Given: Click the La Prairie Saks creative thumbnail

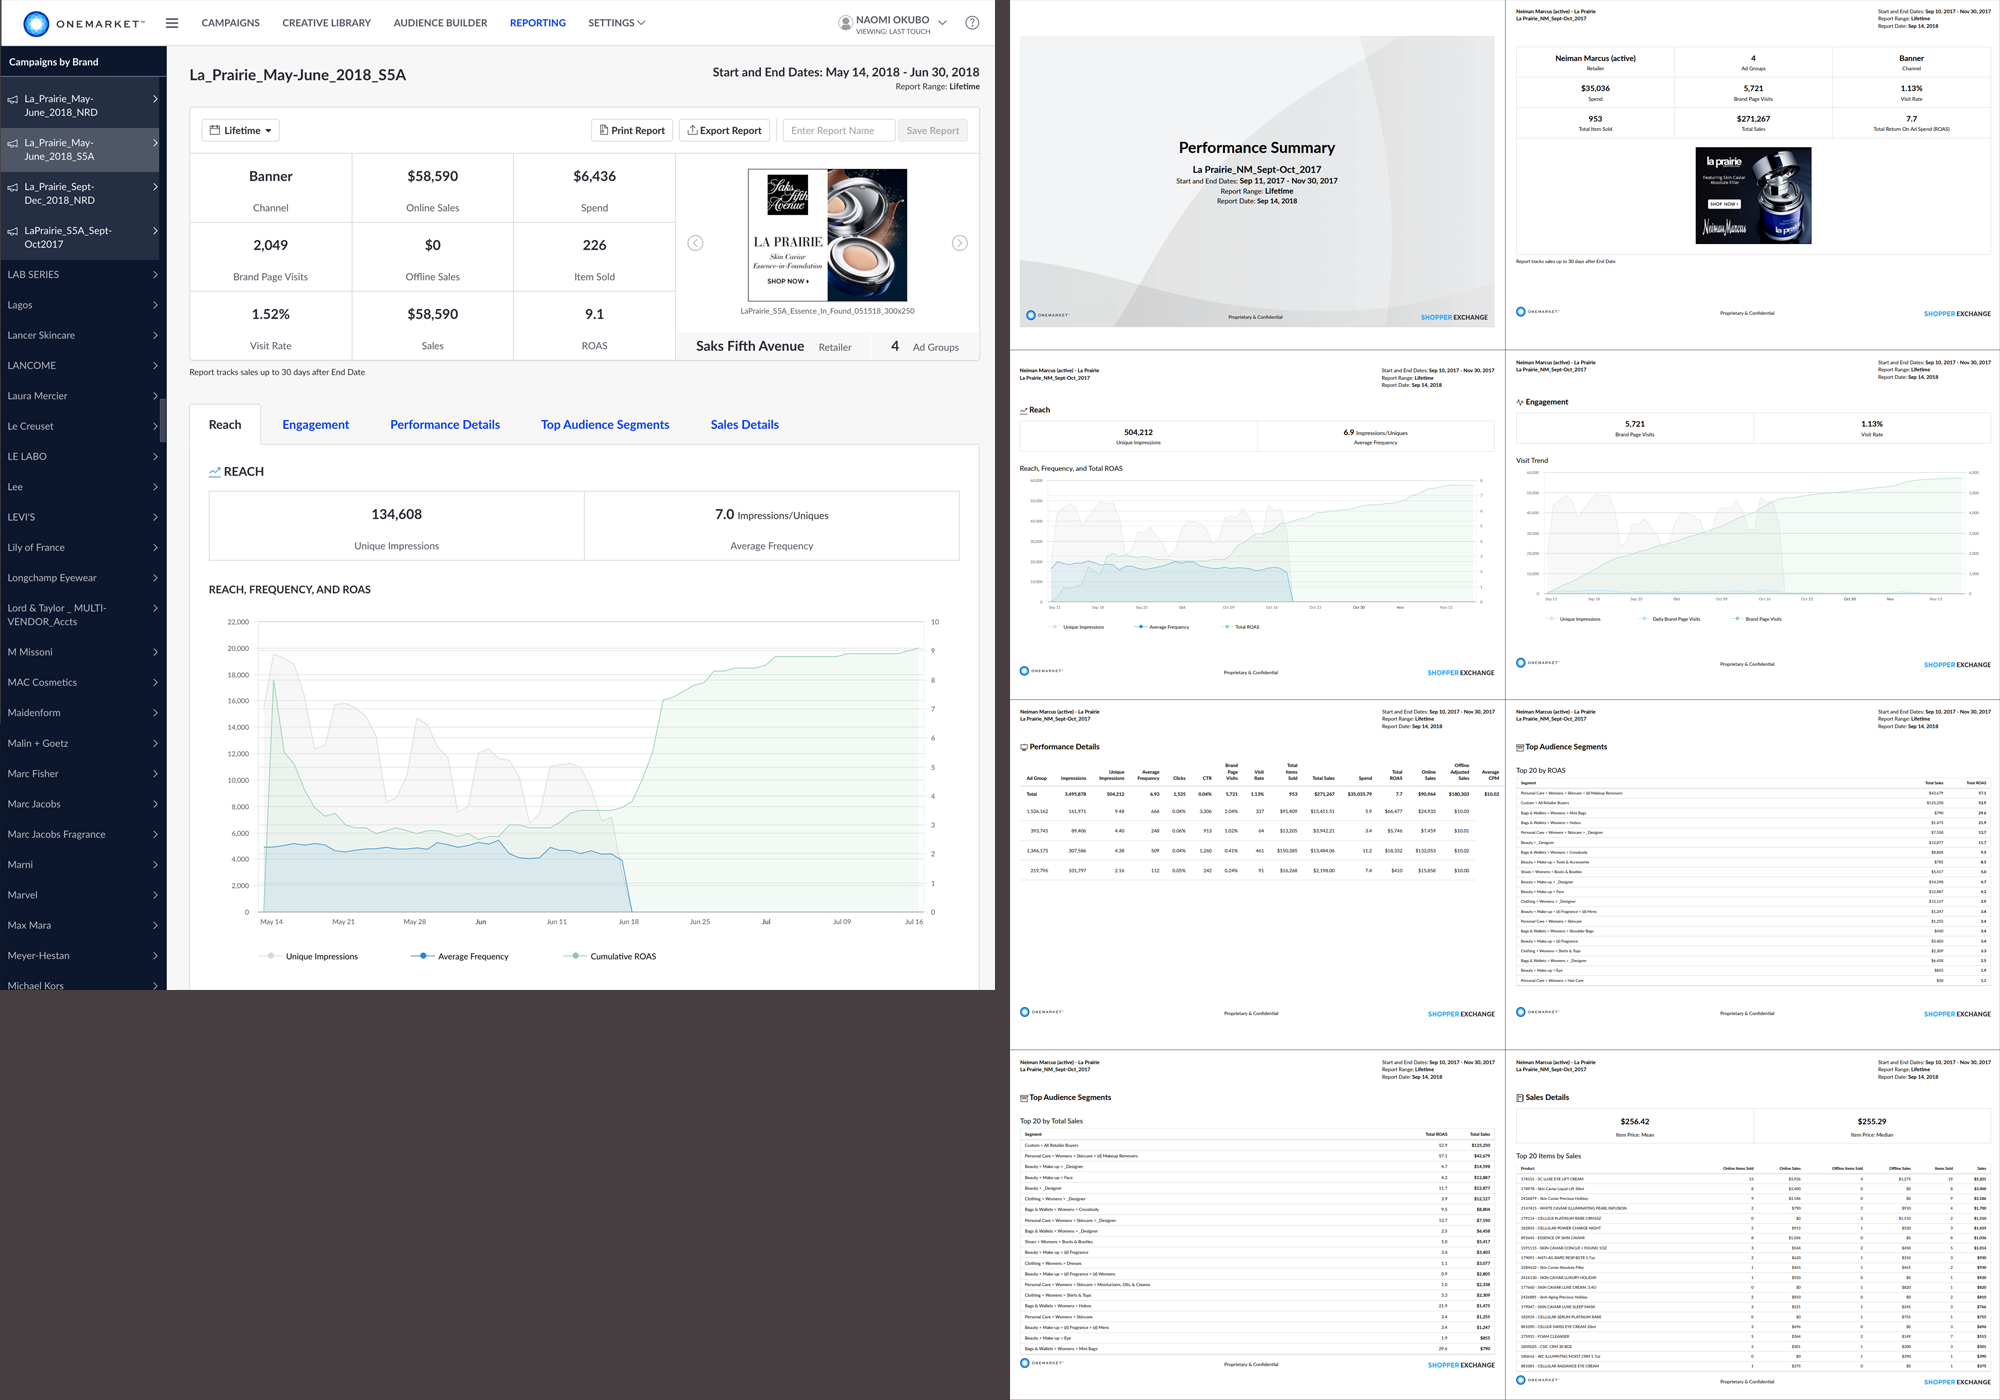Looking at the screenshot, I should [828, 235].
